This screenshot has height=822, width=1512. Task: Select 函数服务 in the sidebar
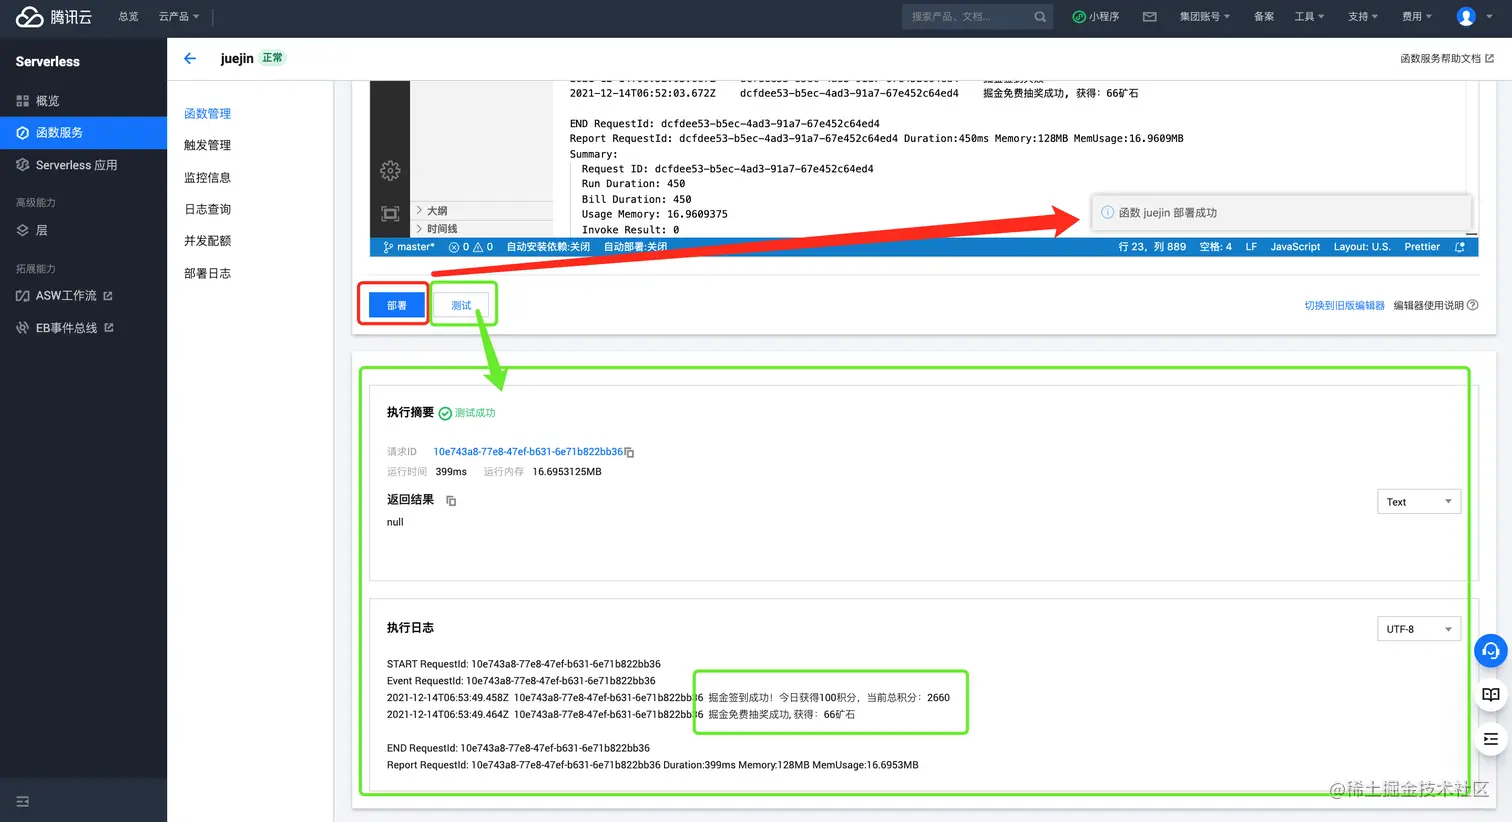pos(83,132)
